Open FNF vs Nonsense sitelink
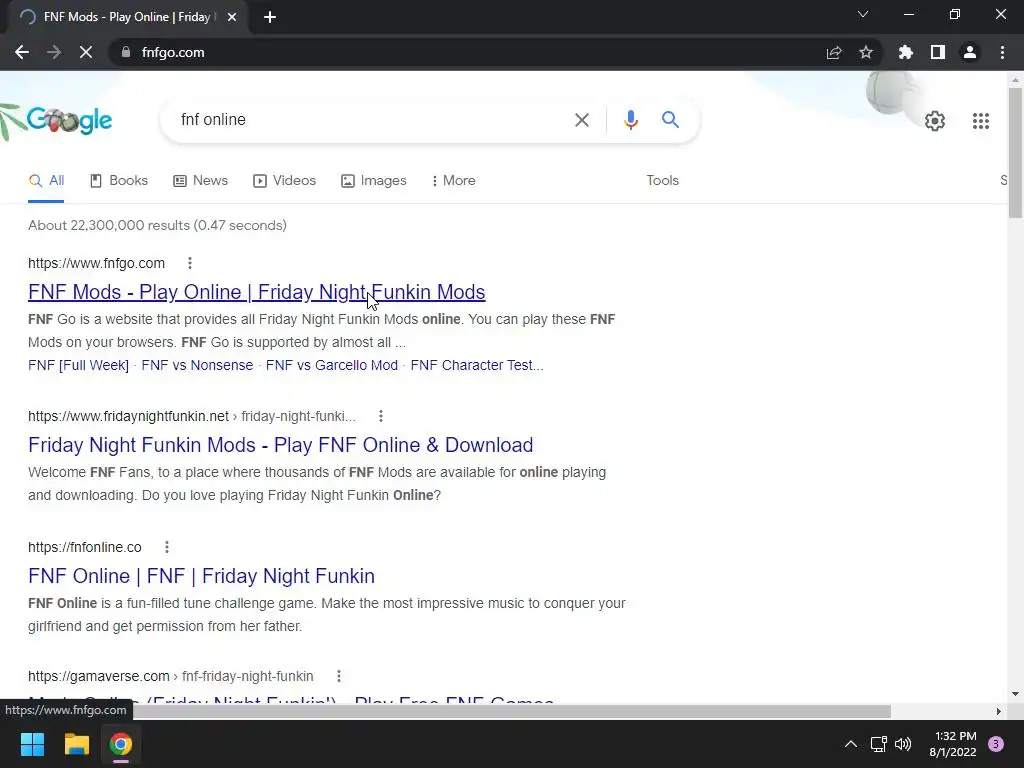Screen dimensions: 1024x768 [197, 365]
